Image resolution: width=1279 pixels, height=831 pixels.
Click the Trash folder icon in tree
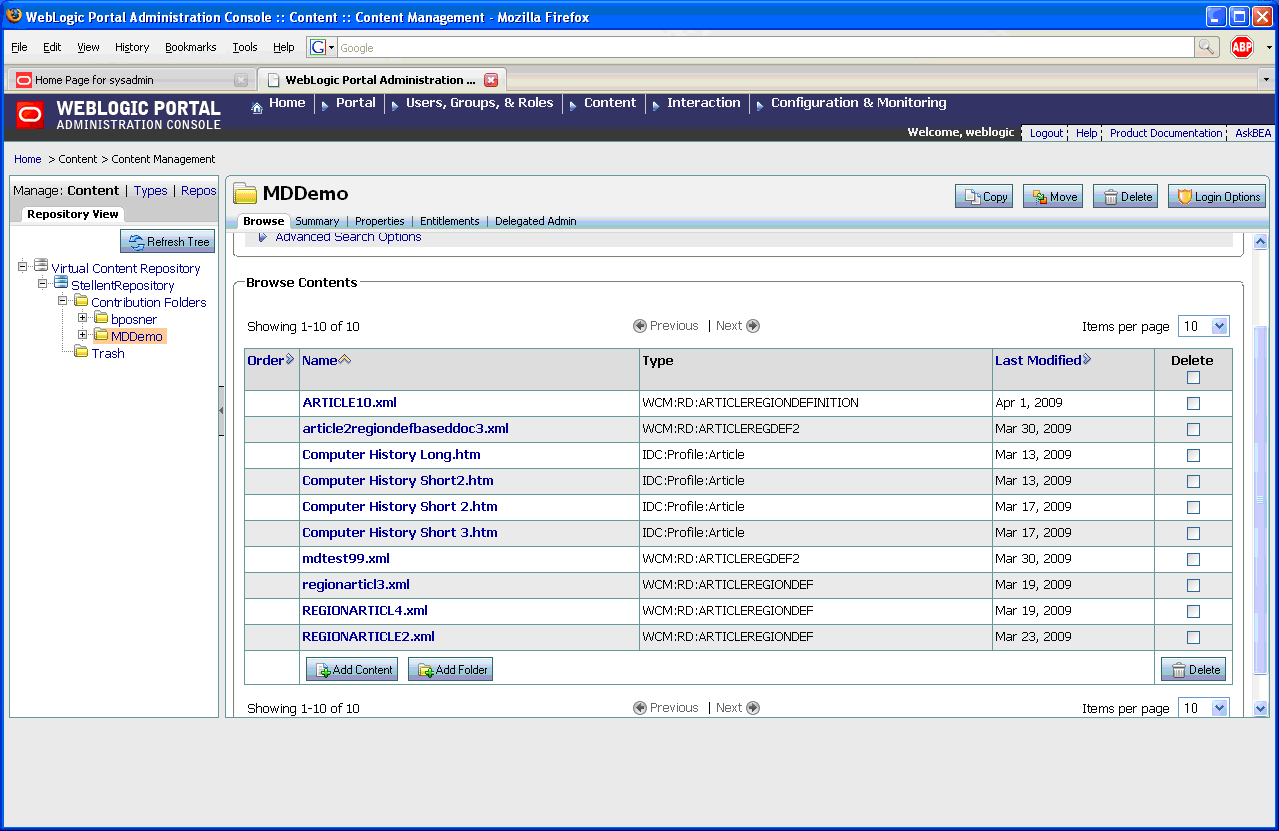81,351
